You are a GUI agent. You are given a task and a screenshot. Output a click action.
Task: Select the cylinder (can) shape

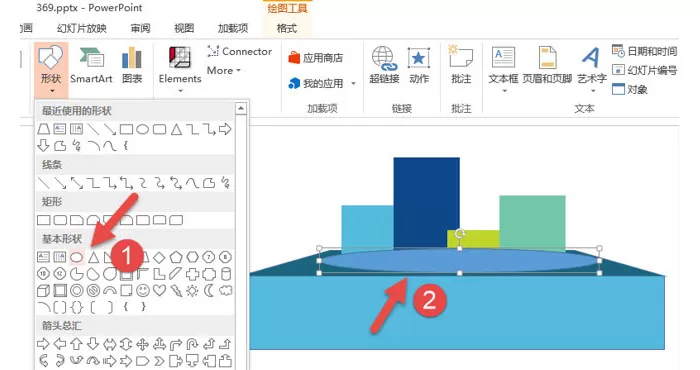[226, 274]
